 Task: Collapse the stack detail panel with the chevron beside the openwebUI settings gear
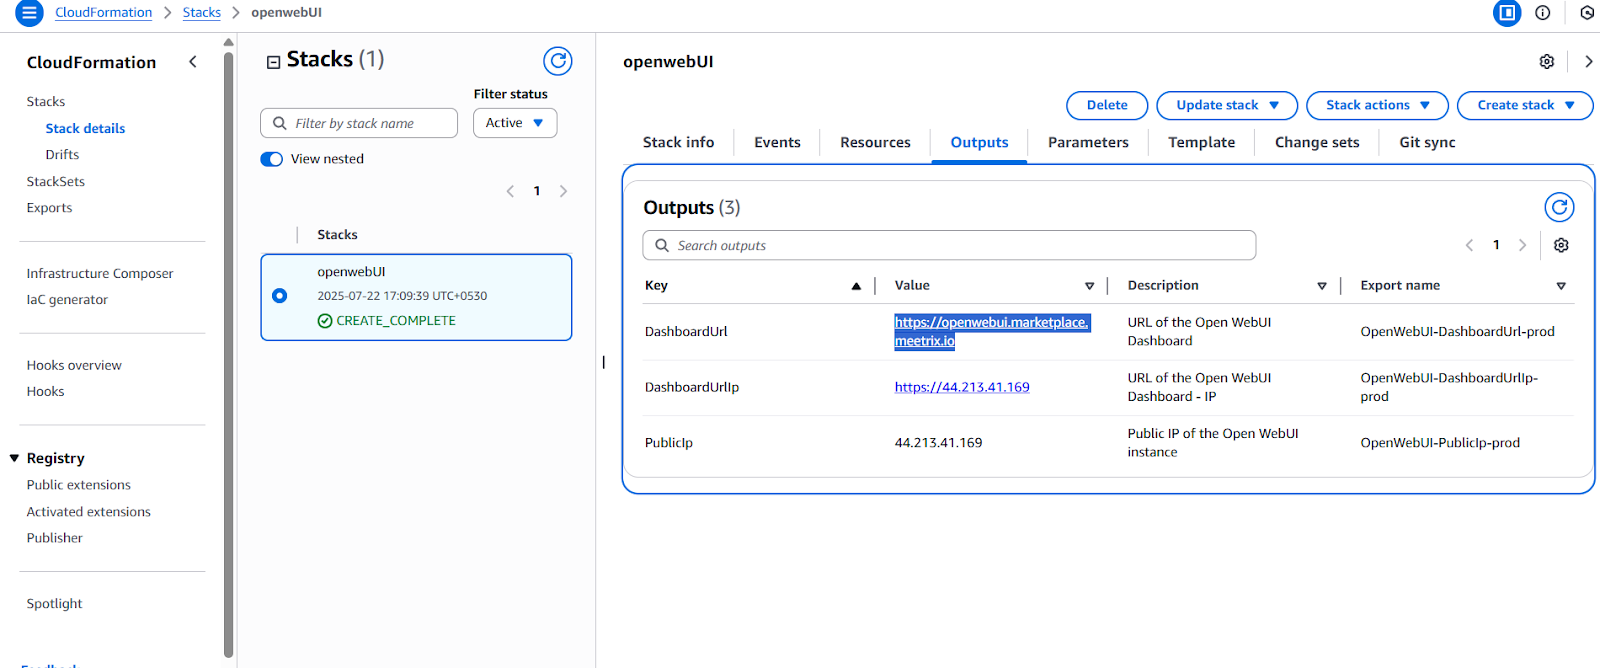pos(1589,62)
